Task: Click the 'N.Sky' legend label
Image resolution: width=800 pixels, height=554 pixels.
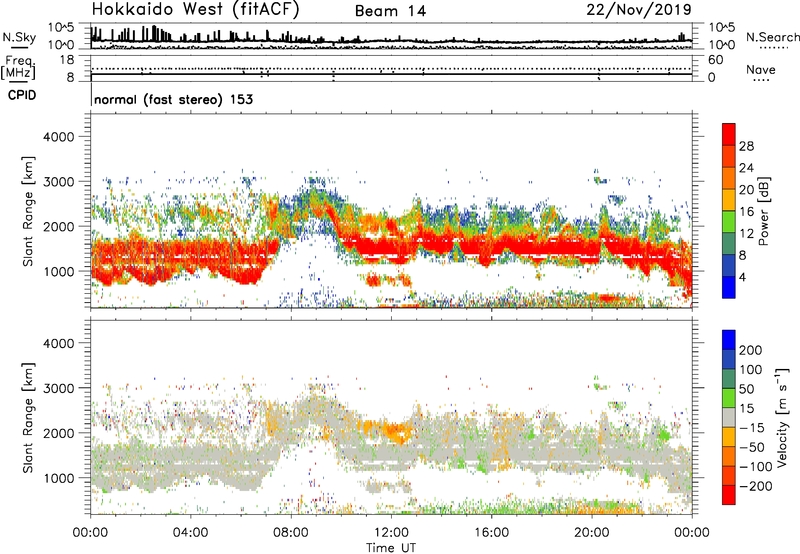Action: 19,37
